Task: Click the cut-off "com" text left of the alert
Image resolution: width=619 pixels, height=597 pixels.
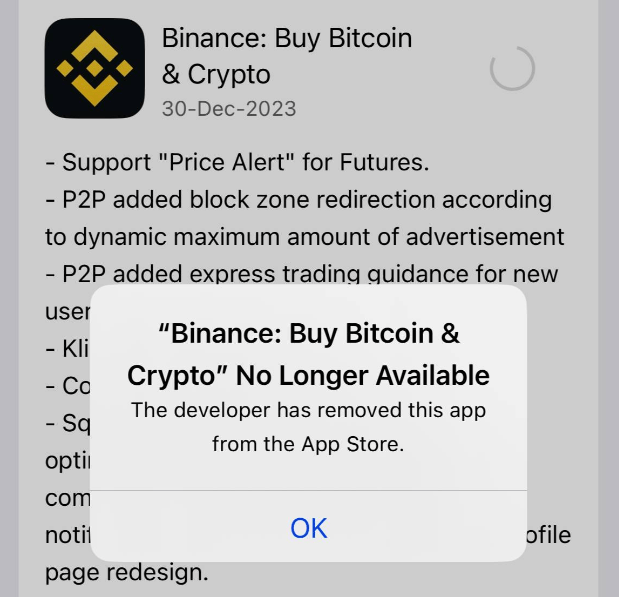Action: click(67, 498)
